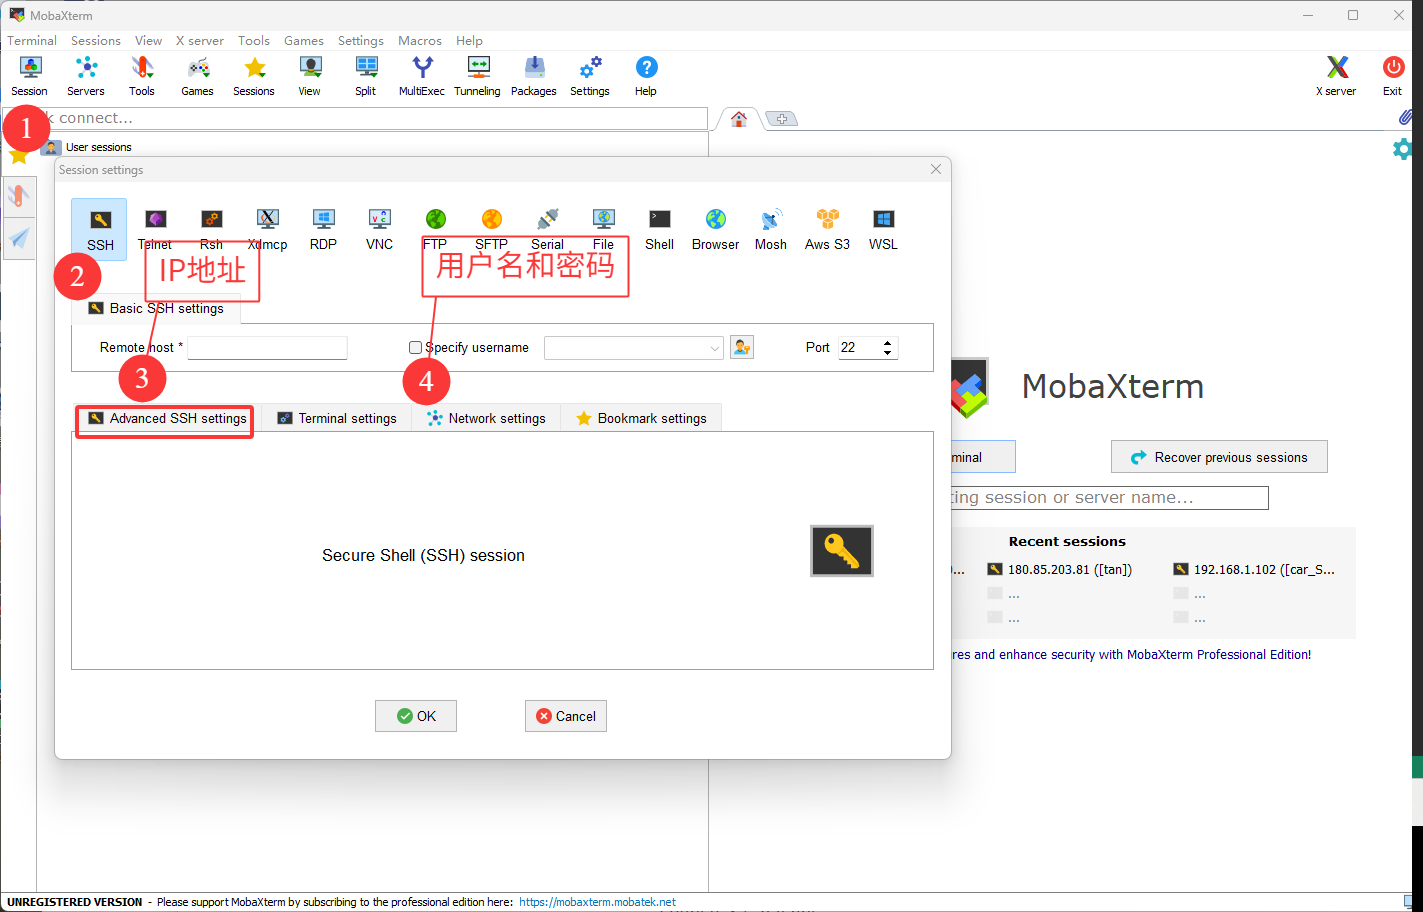Expand the username dropdown list
The width and height of the screenshot is (1423, 912).
point(715,348)
